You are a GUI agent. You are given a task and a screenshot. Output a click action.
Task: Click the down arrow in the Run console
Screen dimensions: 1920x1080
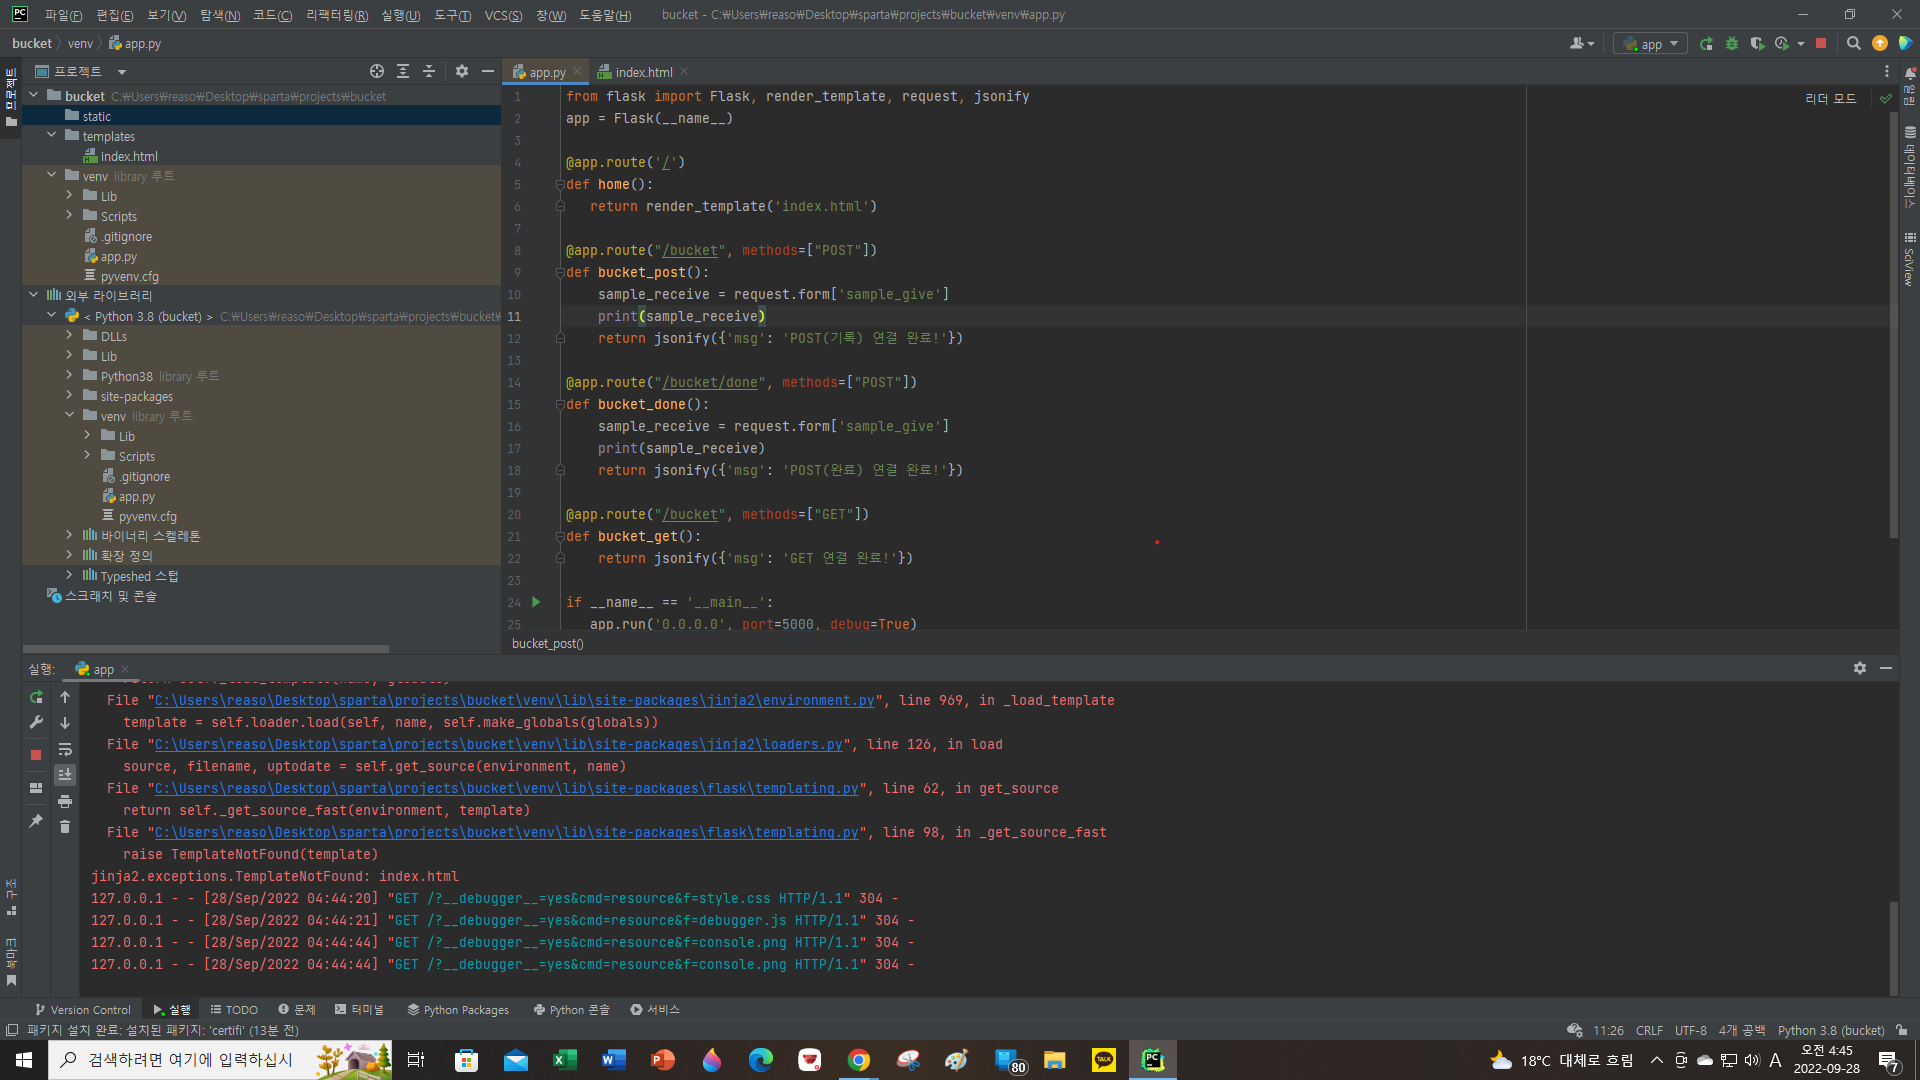[x=65, y=722]
